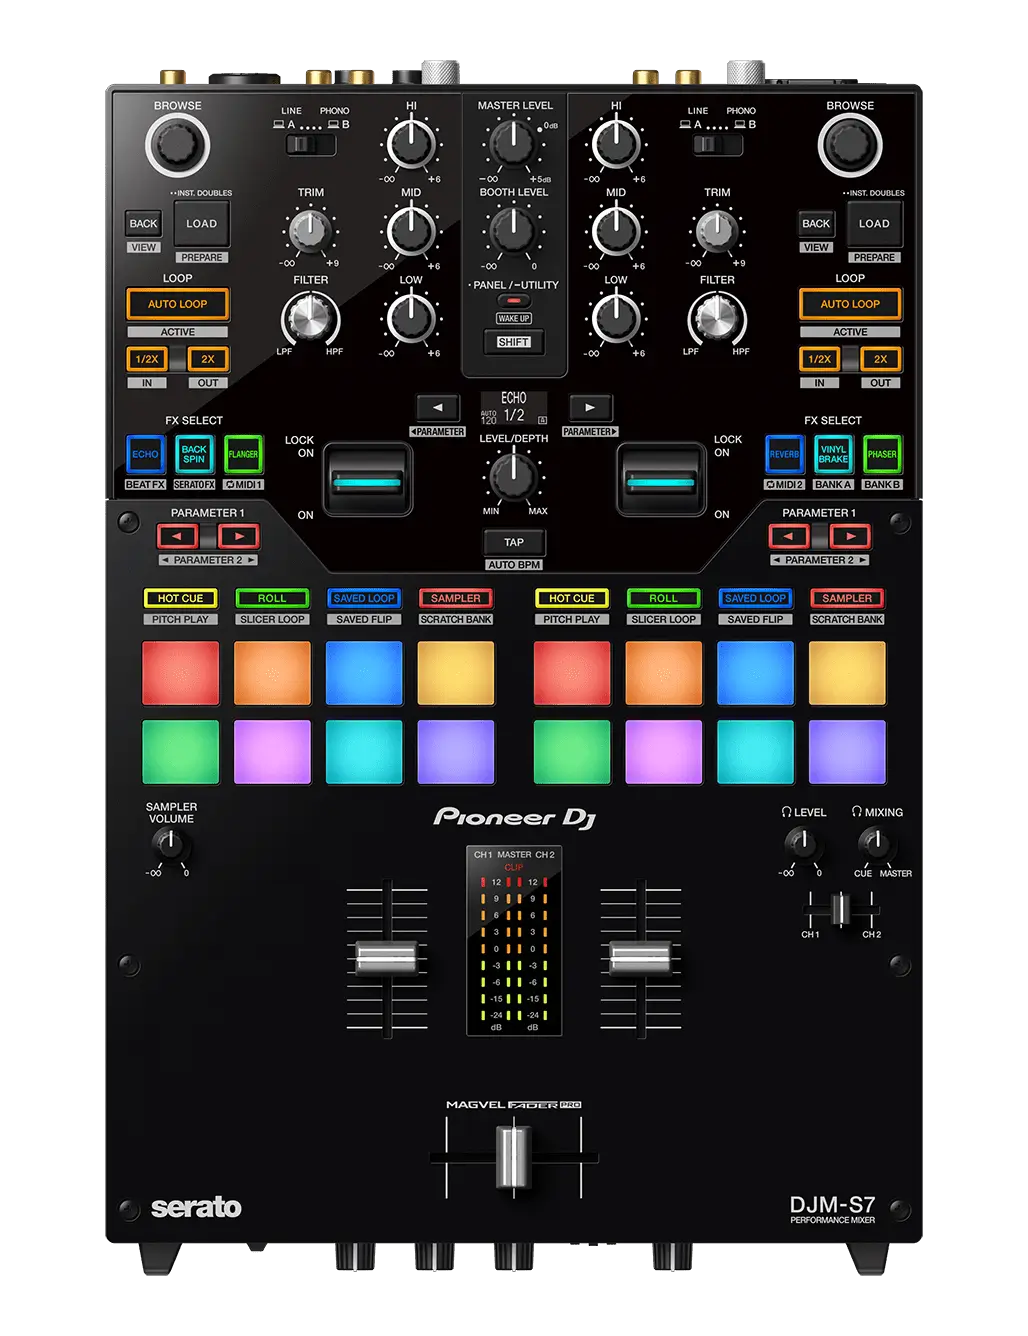Tap the left deck top-left red performance pad
Screen dimensions: 1028x1336
point(181,673)
